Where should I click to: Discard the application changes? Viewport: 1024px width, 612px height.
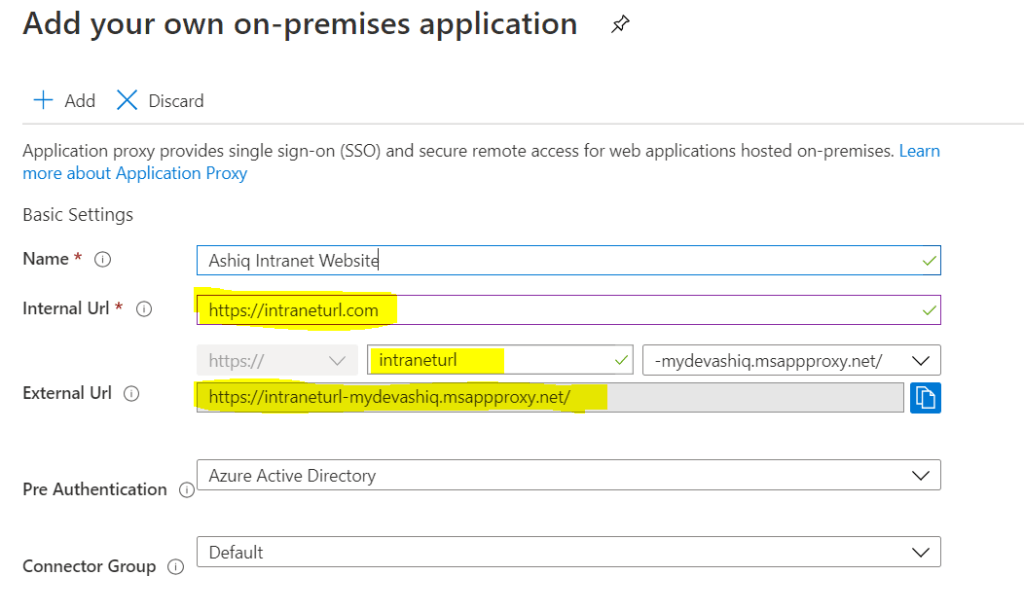(x=160, y=100)
